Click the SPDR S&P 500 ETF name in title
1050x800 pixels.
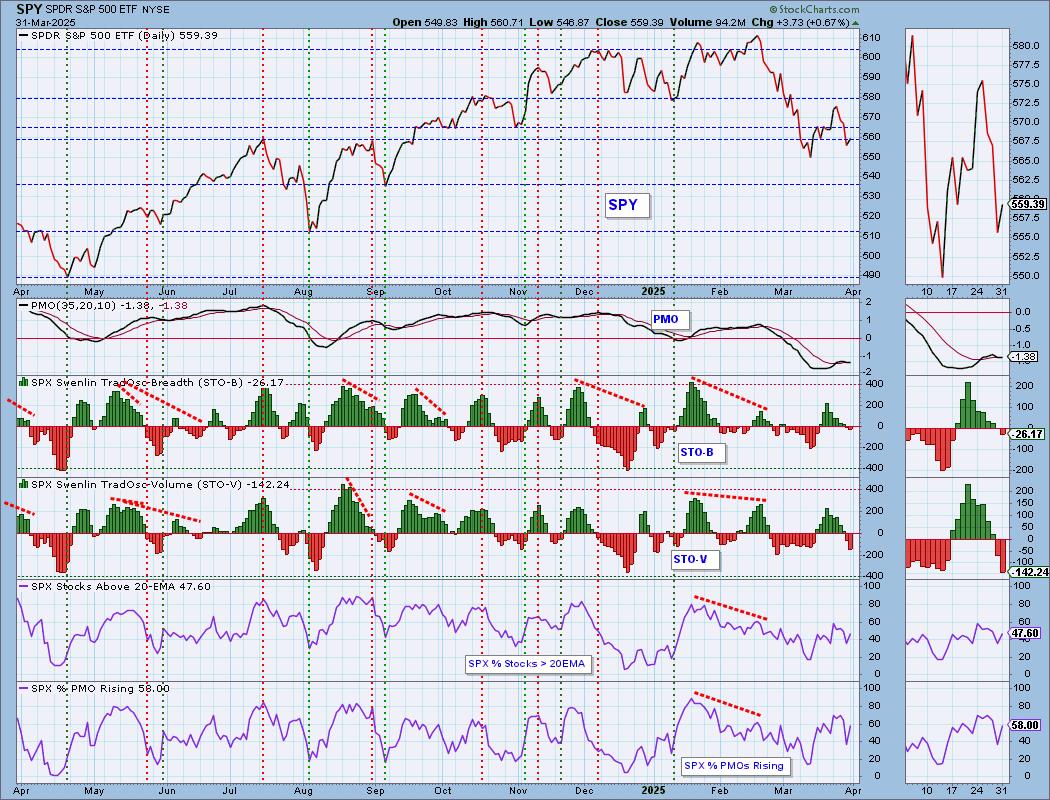[92, 10]
